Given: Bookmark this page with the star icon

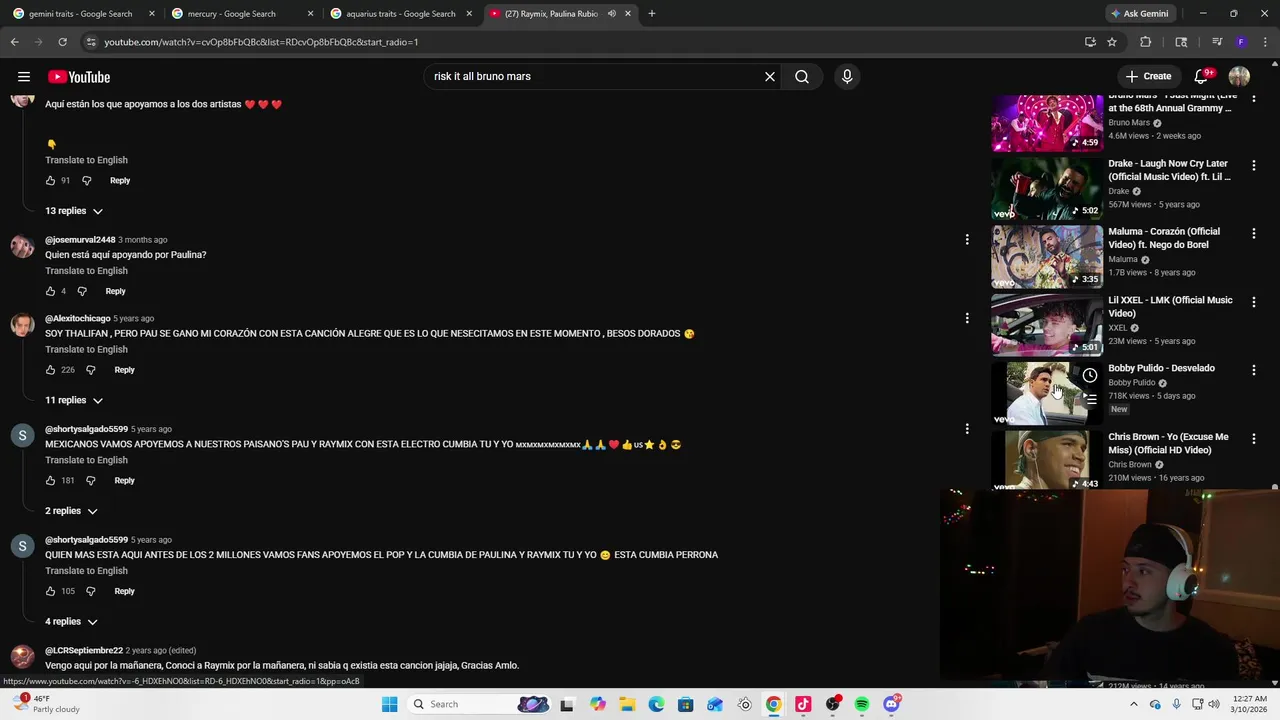Looking at the screenshot, I should coord(1112,42).
